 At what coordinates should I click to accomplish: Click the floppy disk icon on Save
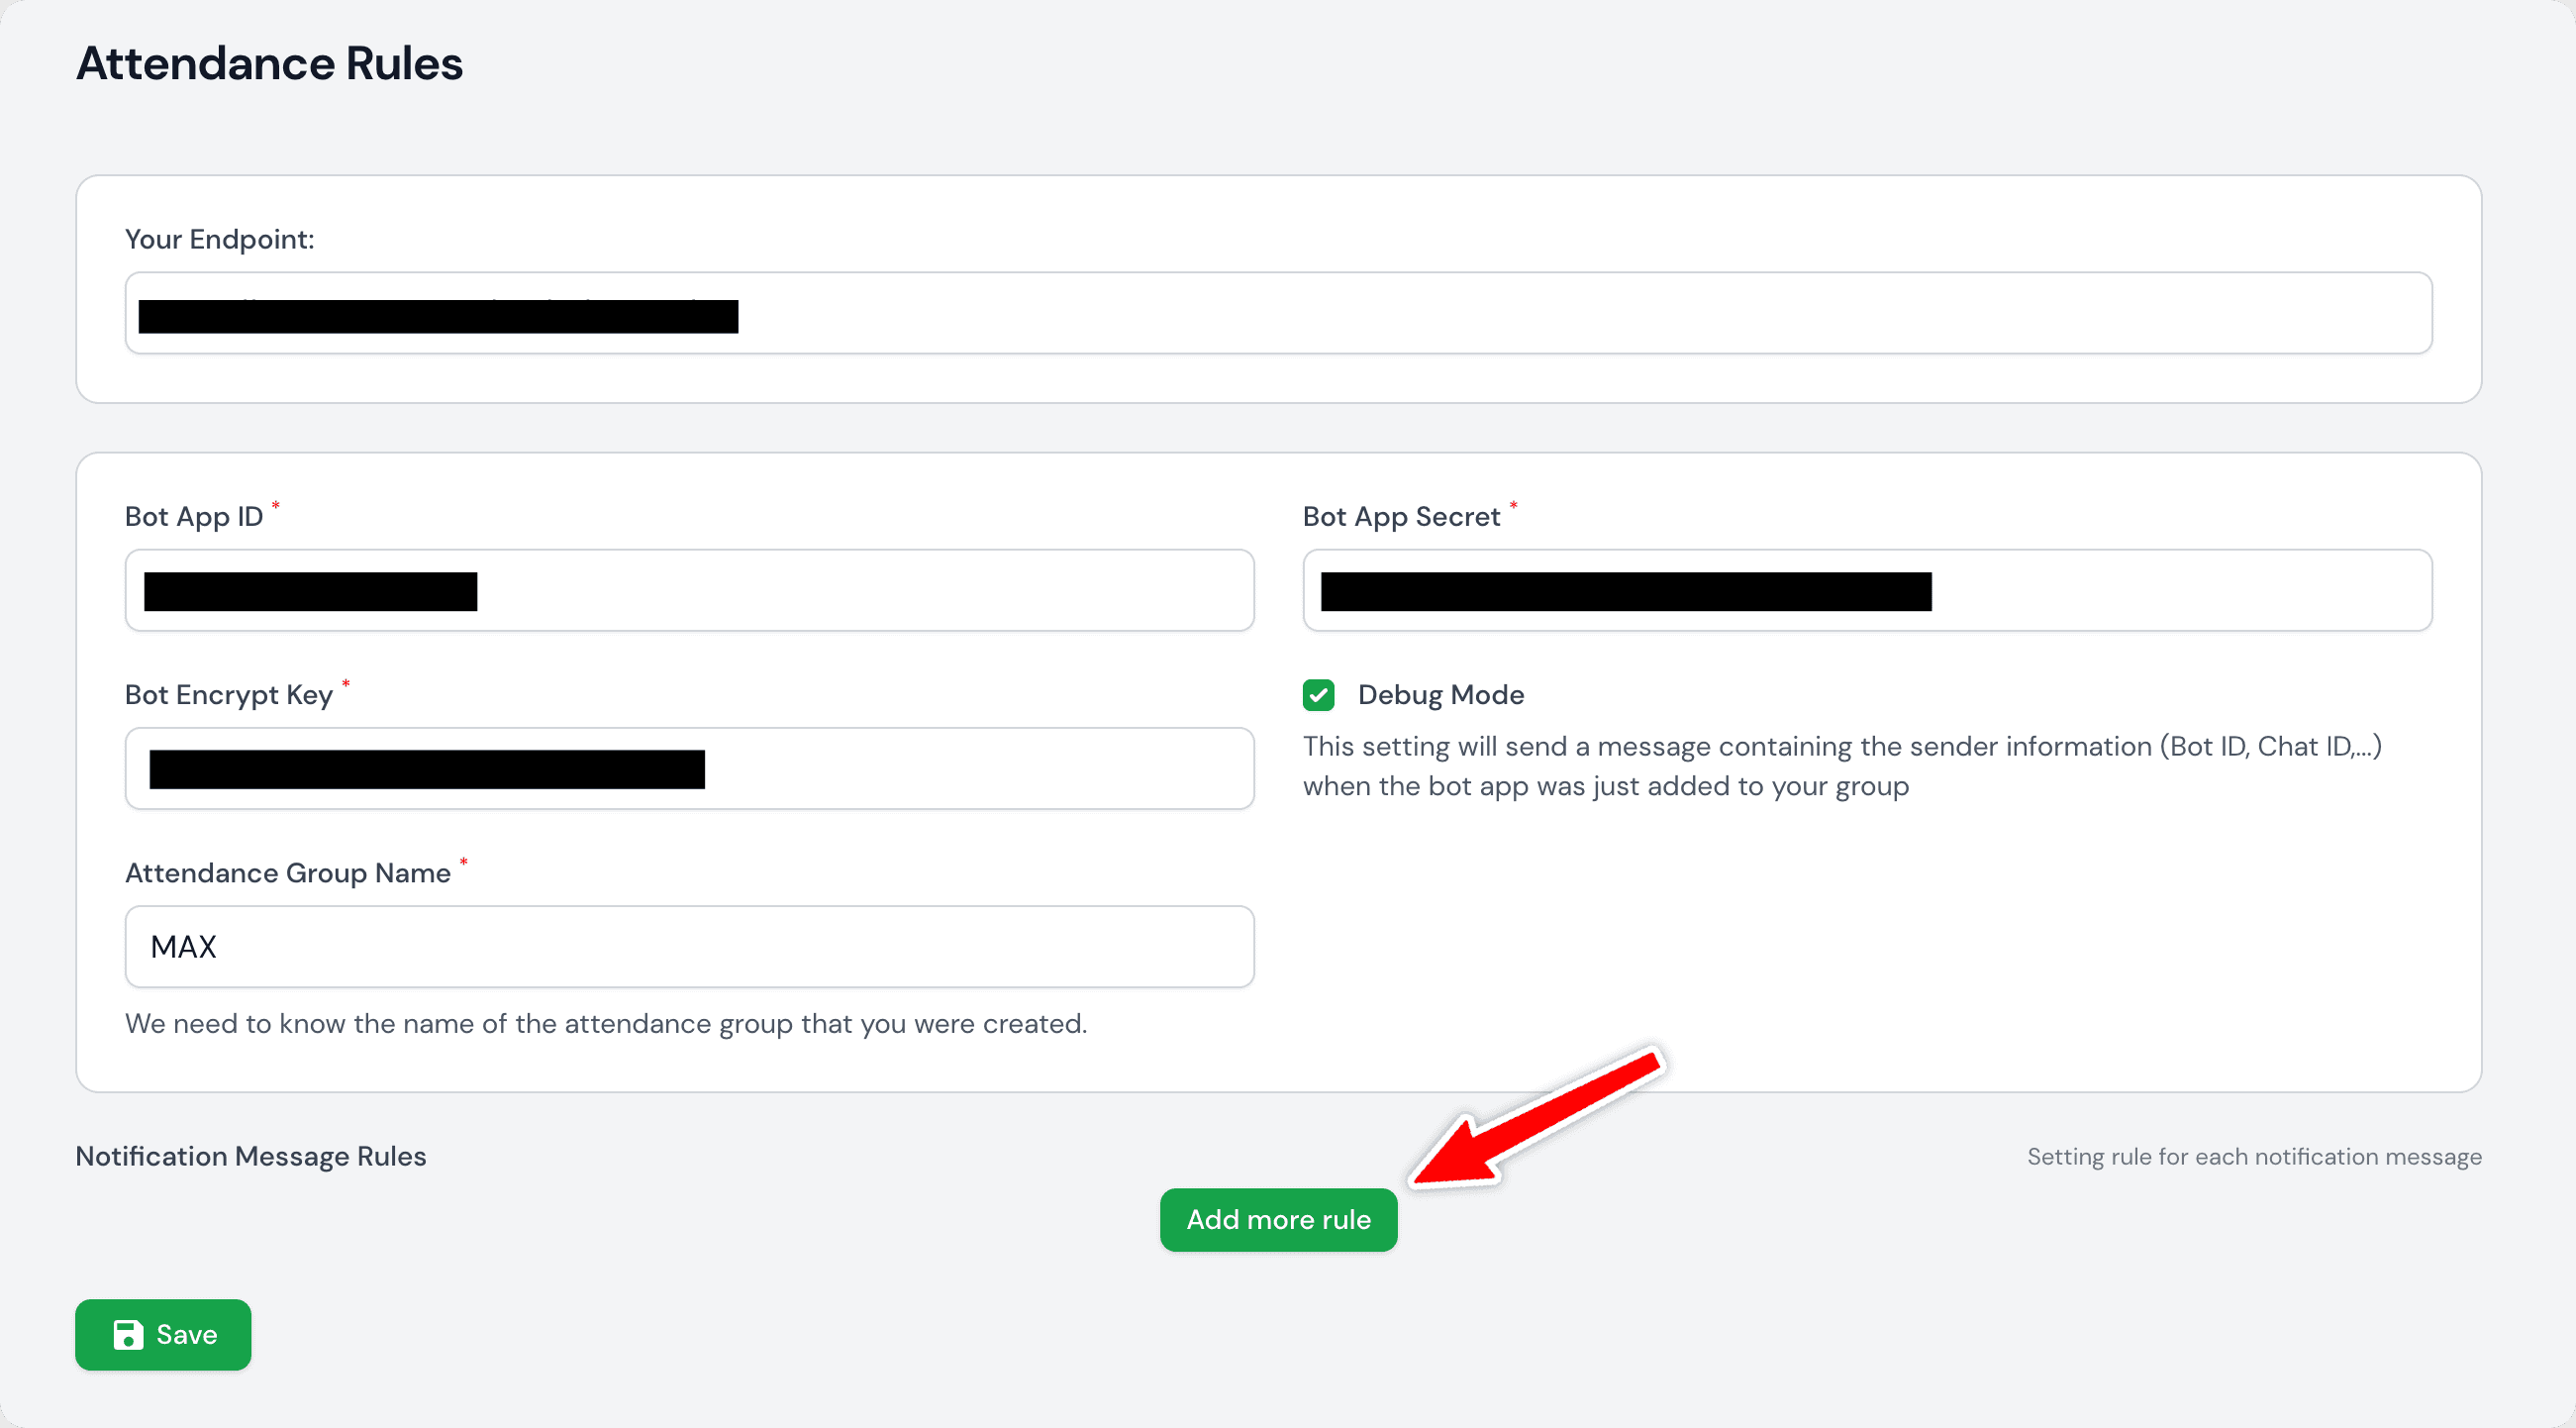tap(128, 1335)
